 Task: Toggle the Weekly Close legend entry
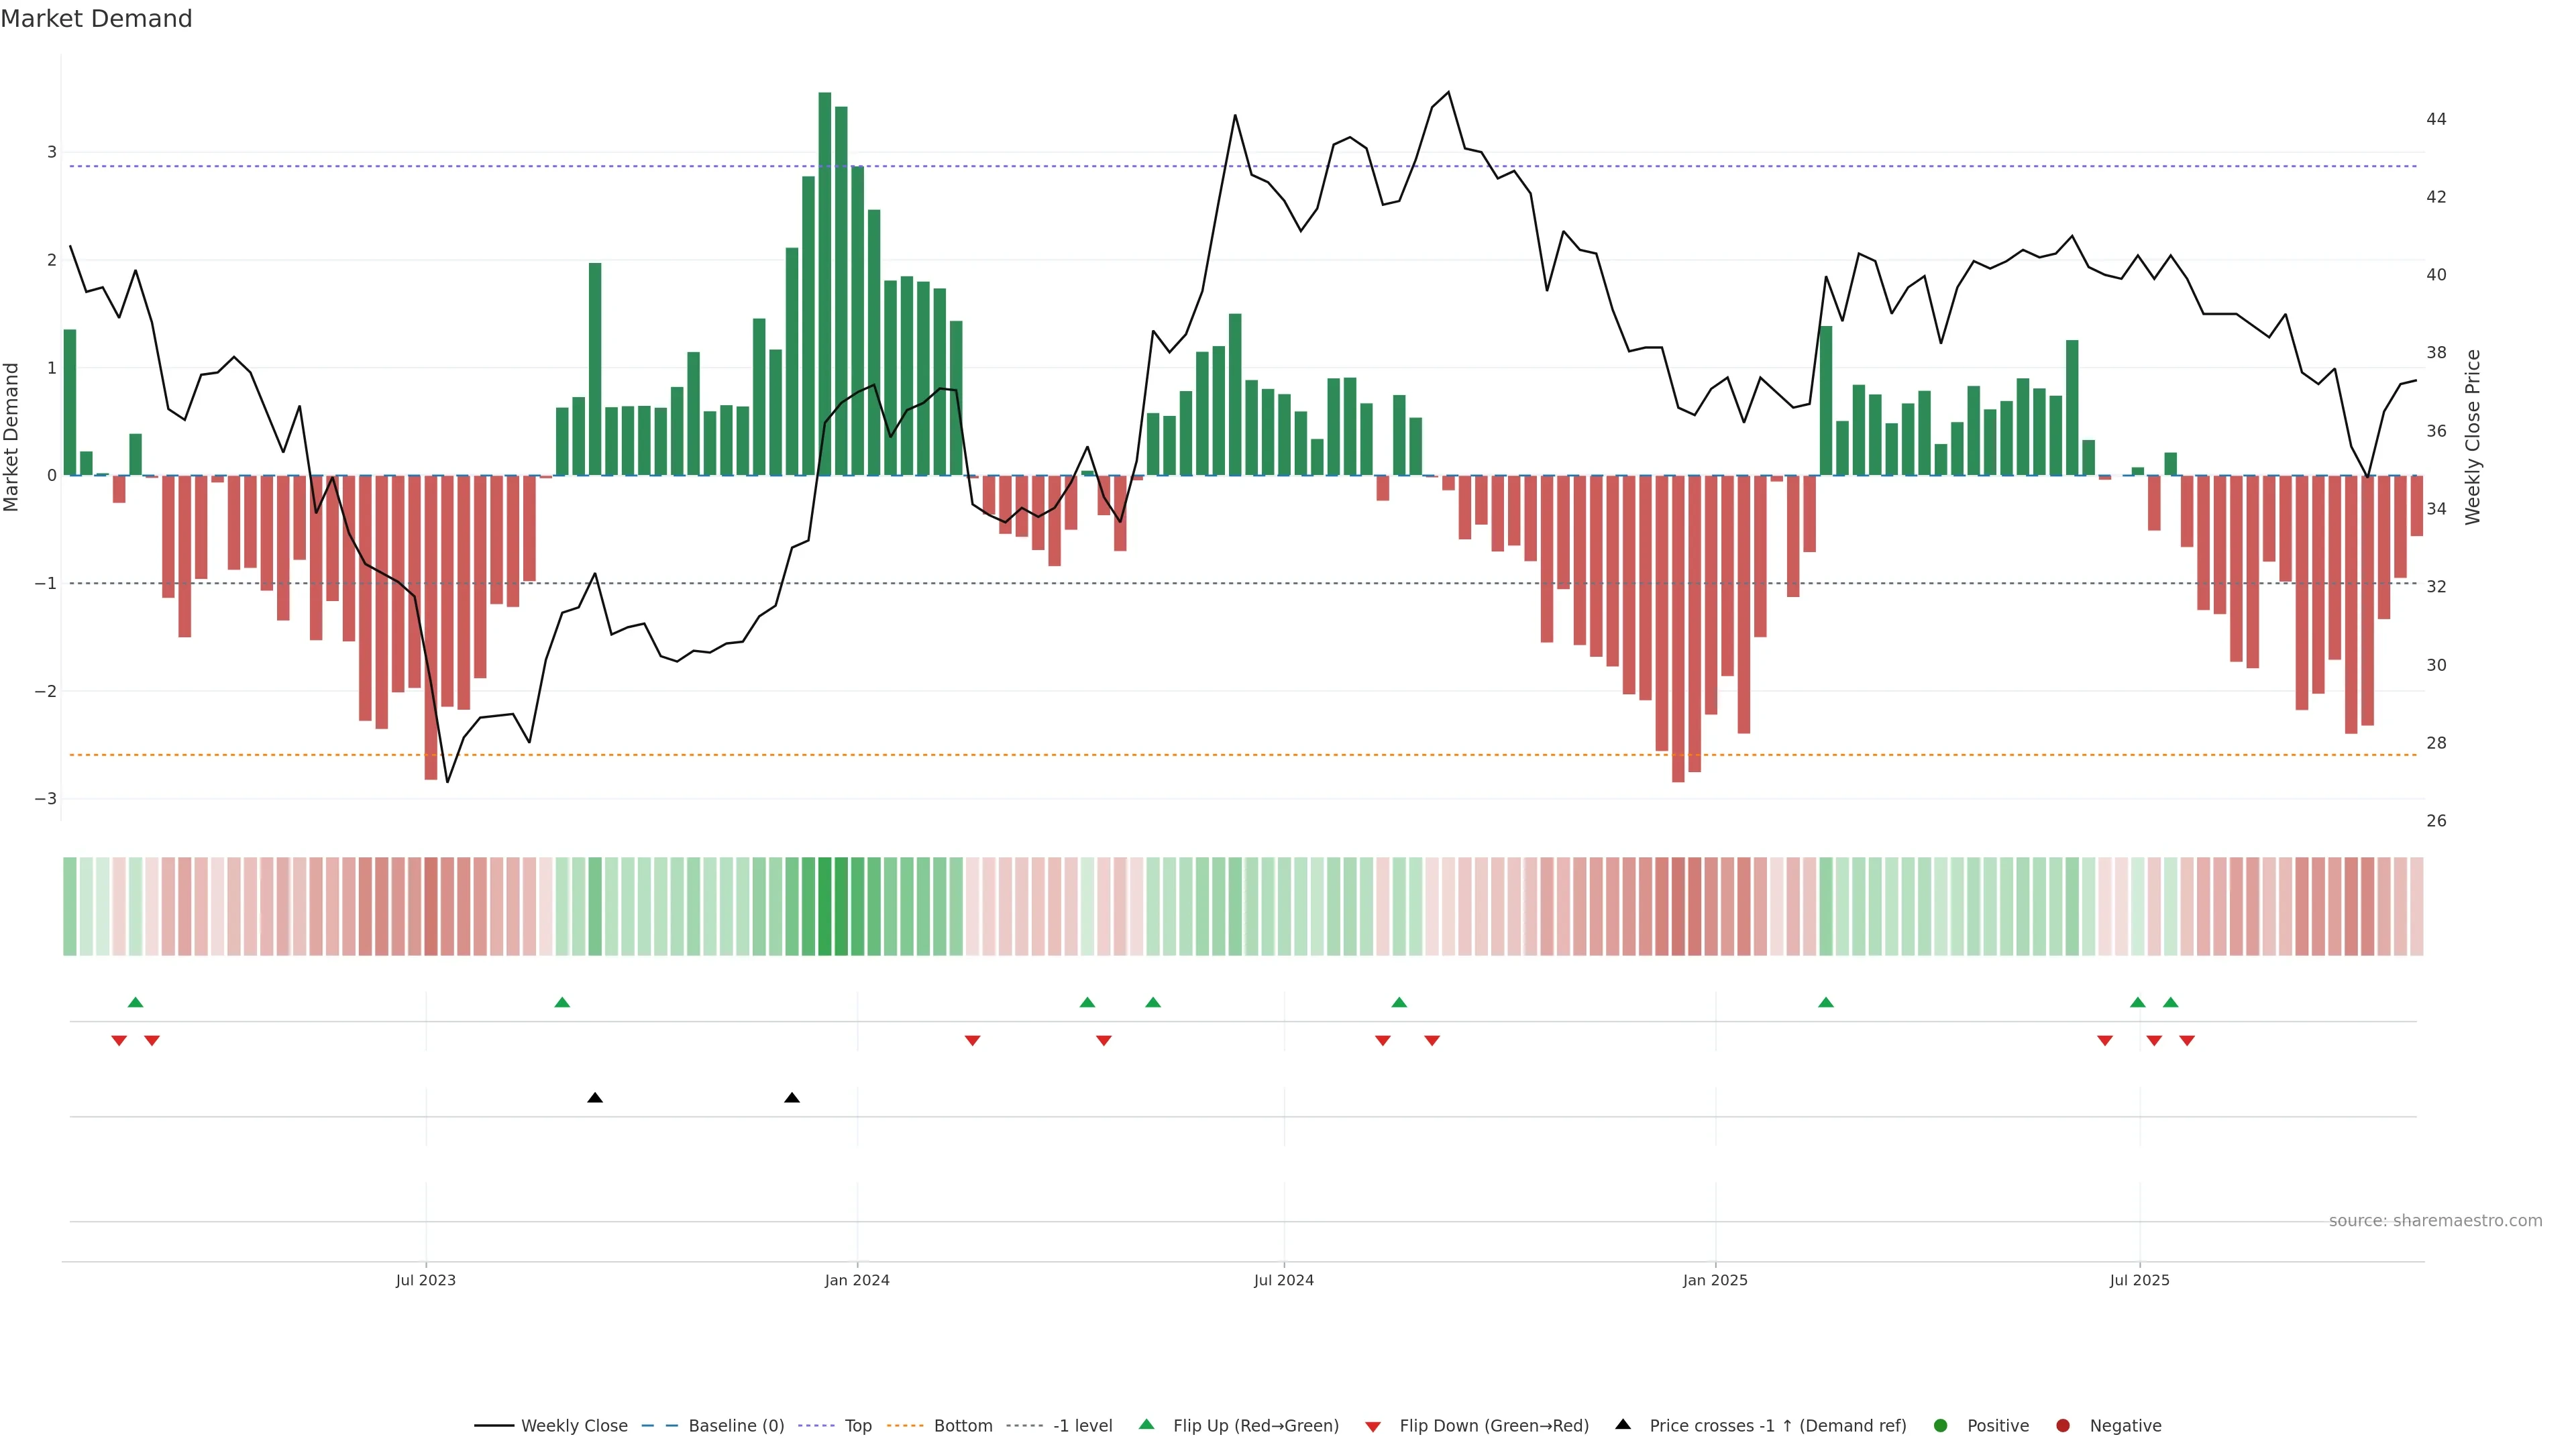coord(574,1426)
